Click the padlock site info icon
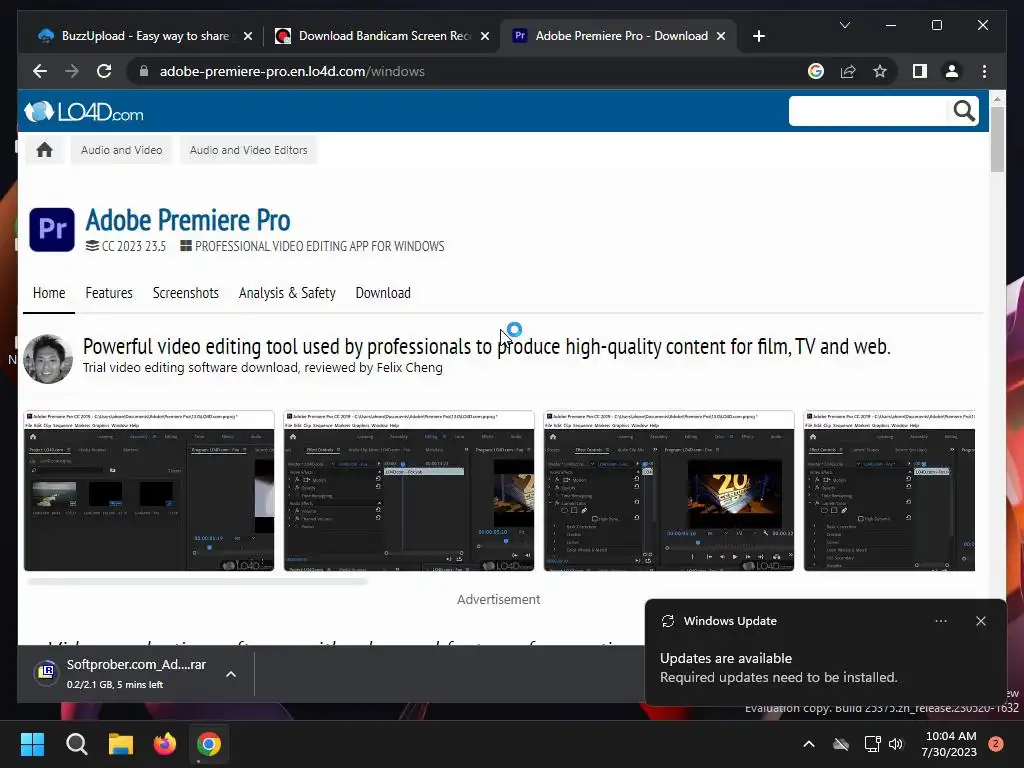 [x=144, y=71]
